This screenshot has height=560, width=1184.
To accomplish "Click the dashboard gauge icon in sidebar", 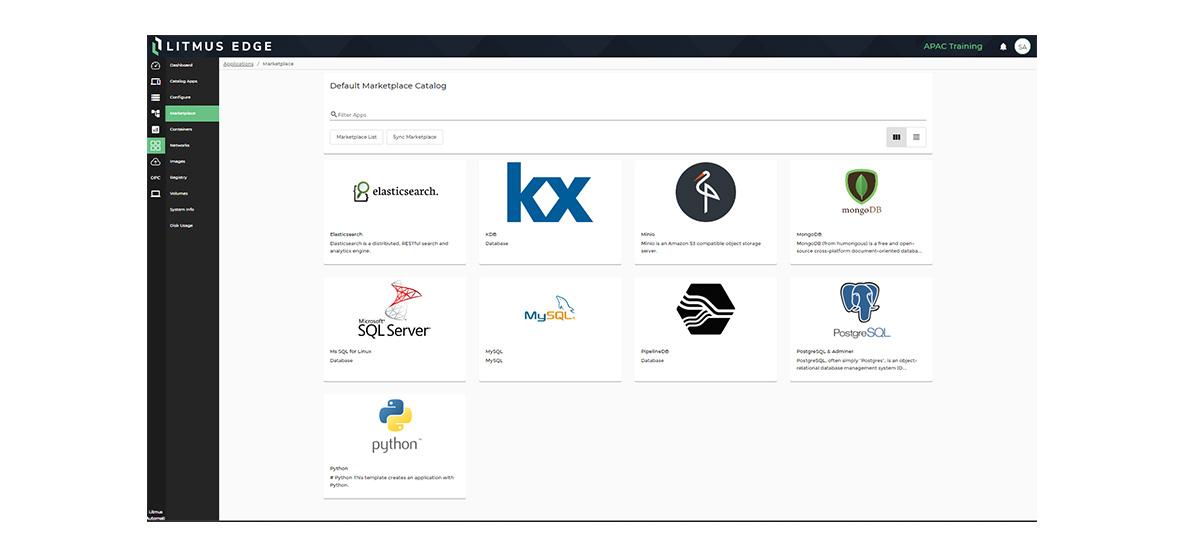I will pyautogui.click(x=155, y=65).
